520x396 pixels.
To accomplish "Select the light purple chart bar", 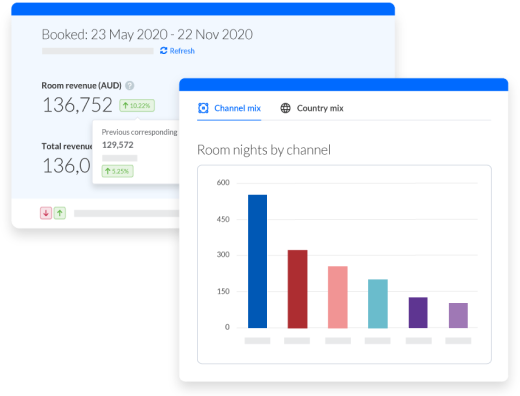I will point(458,315).
